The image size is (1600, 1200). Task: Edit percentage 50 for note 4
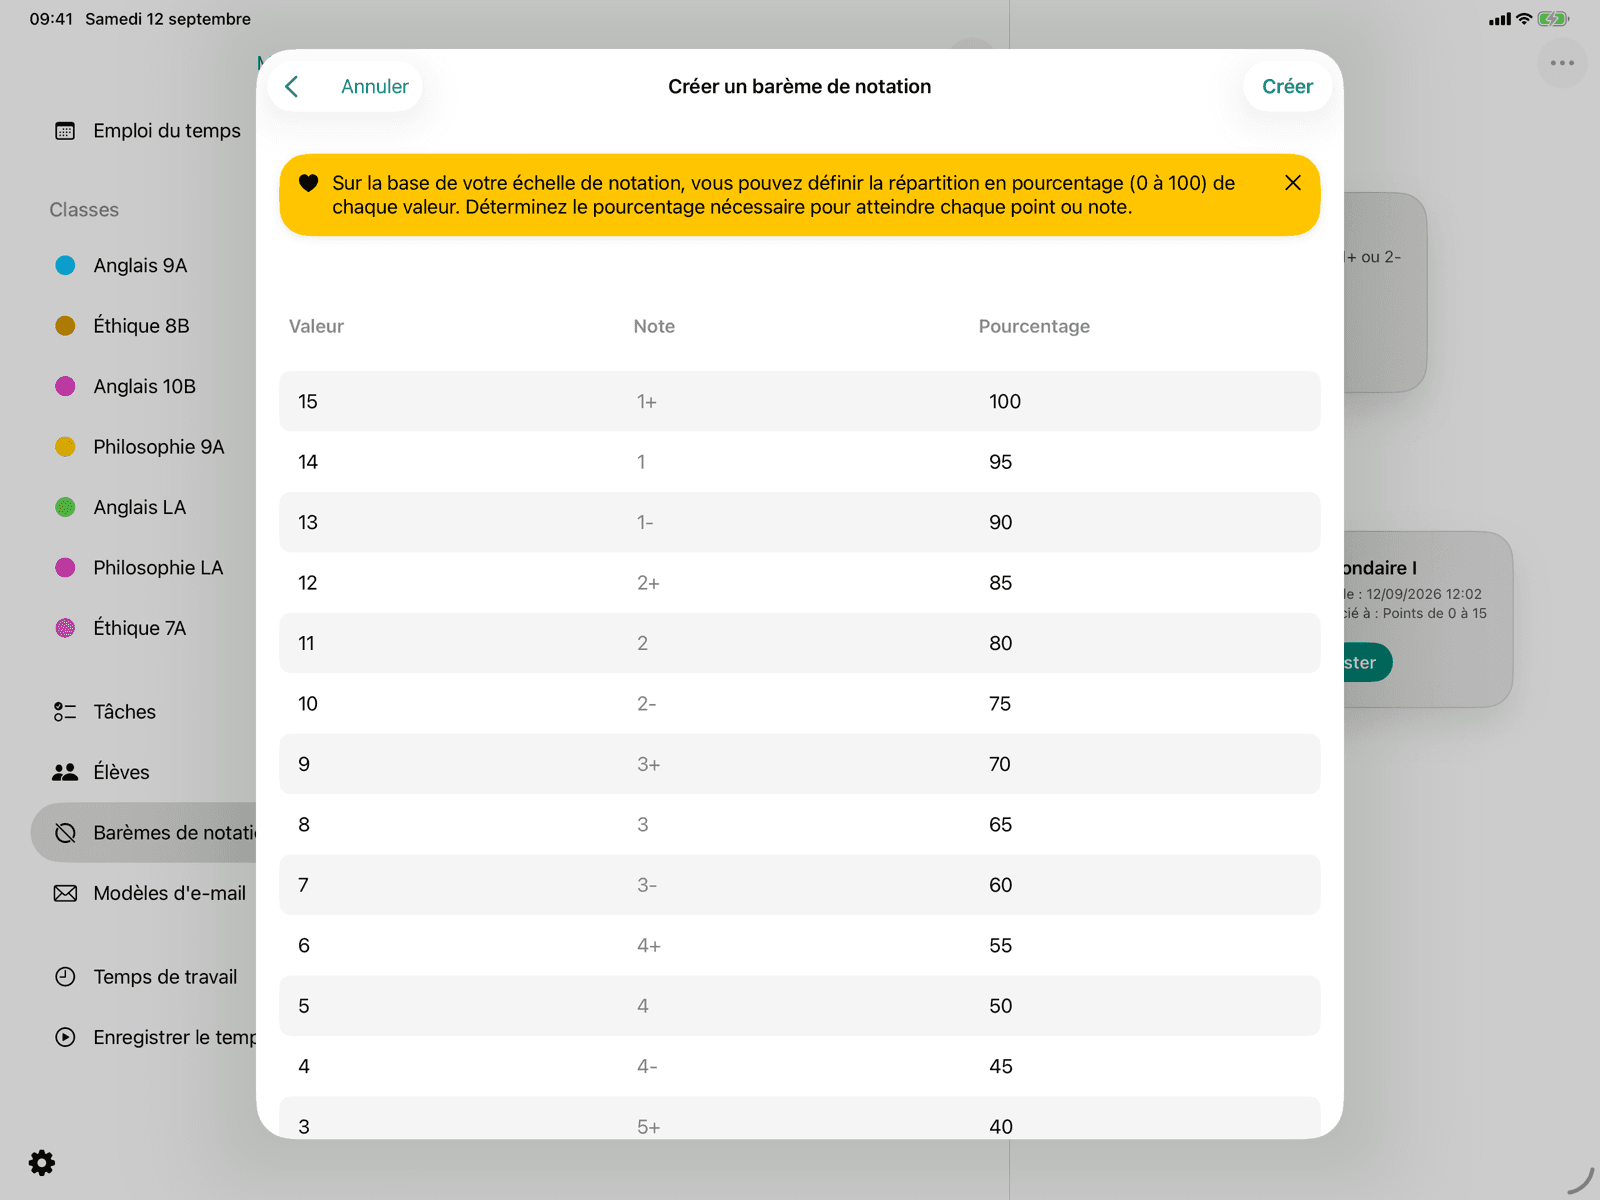pos(1001,1006)
